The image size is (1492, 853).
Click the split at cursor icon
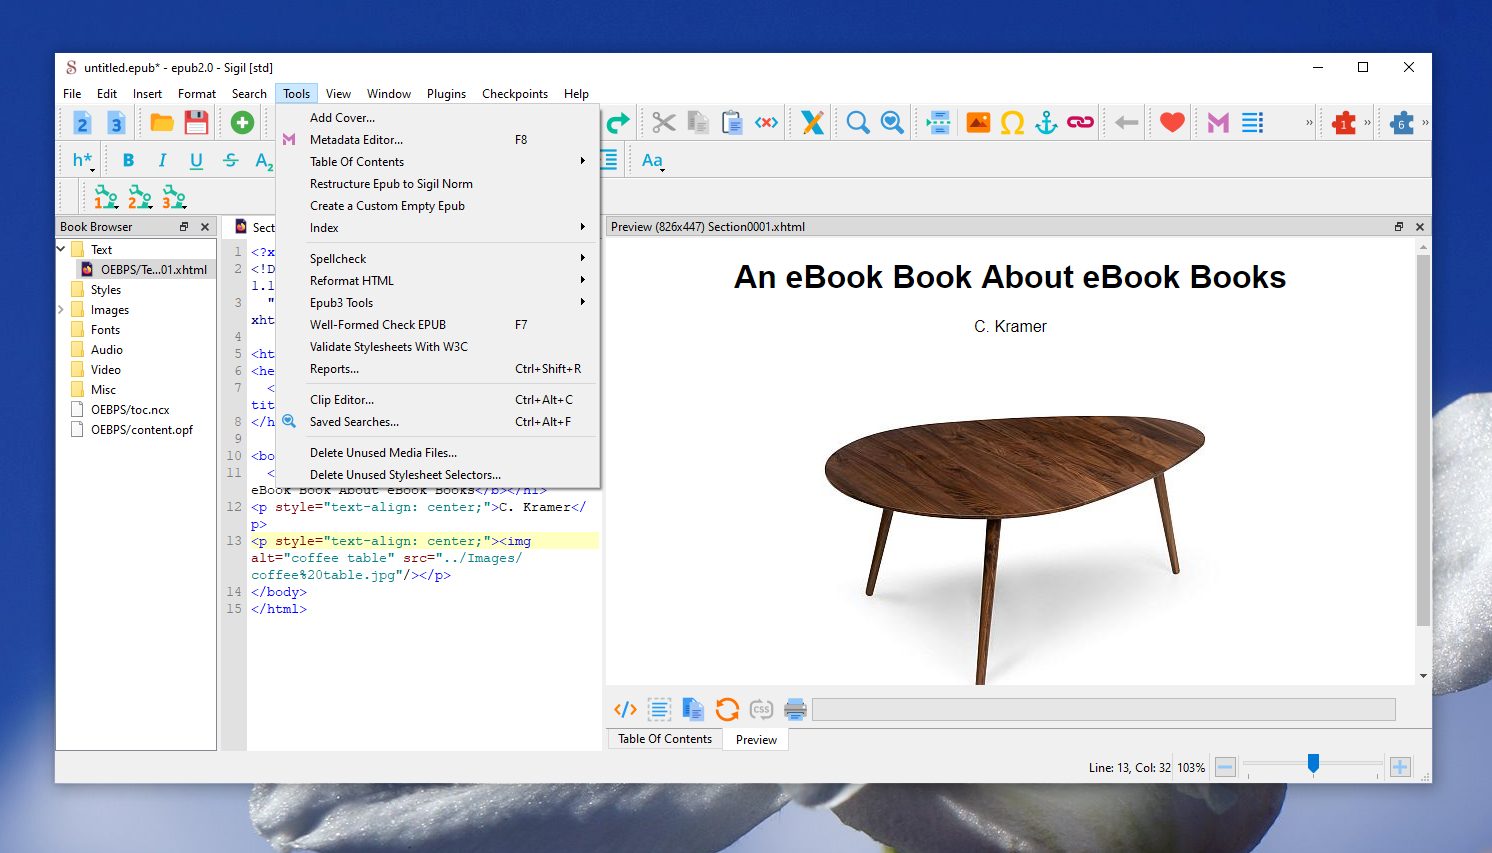click(x=938, y=123)
